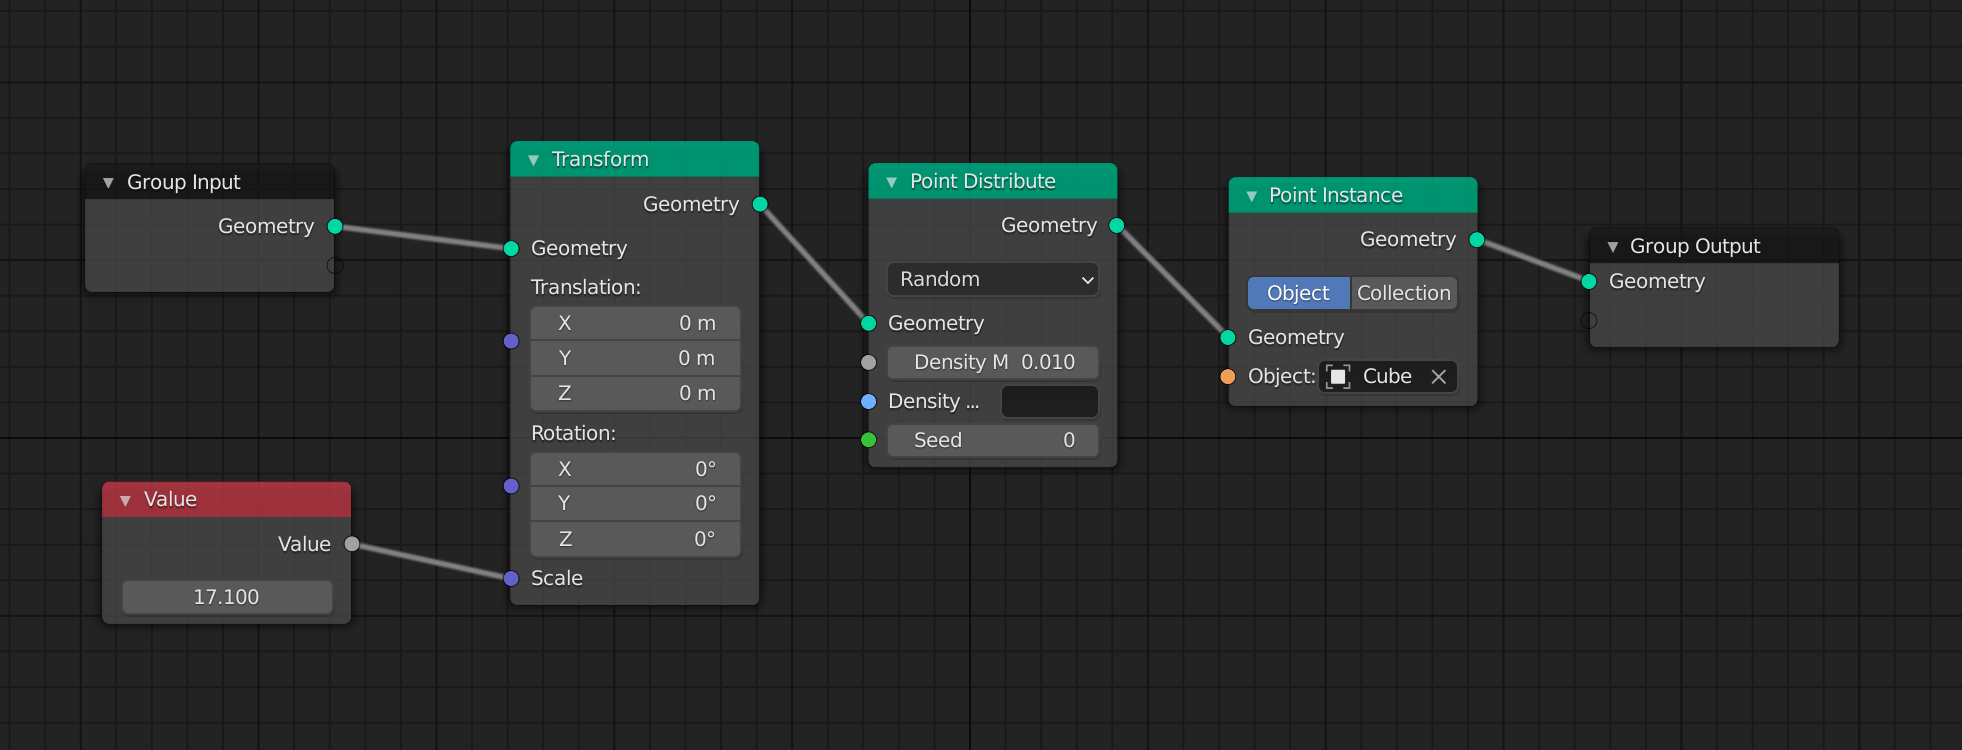Click Group Input Geometry output socket

click(335, 227)
